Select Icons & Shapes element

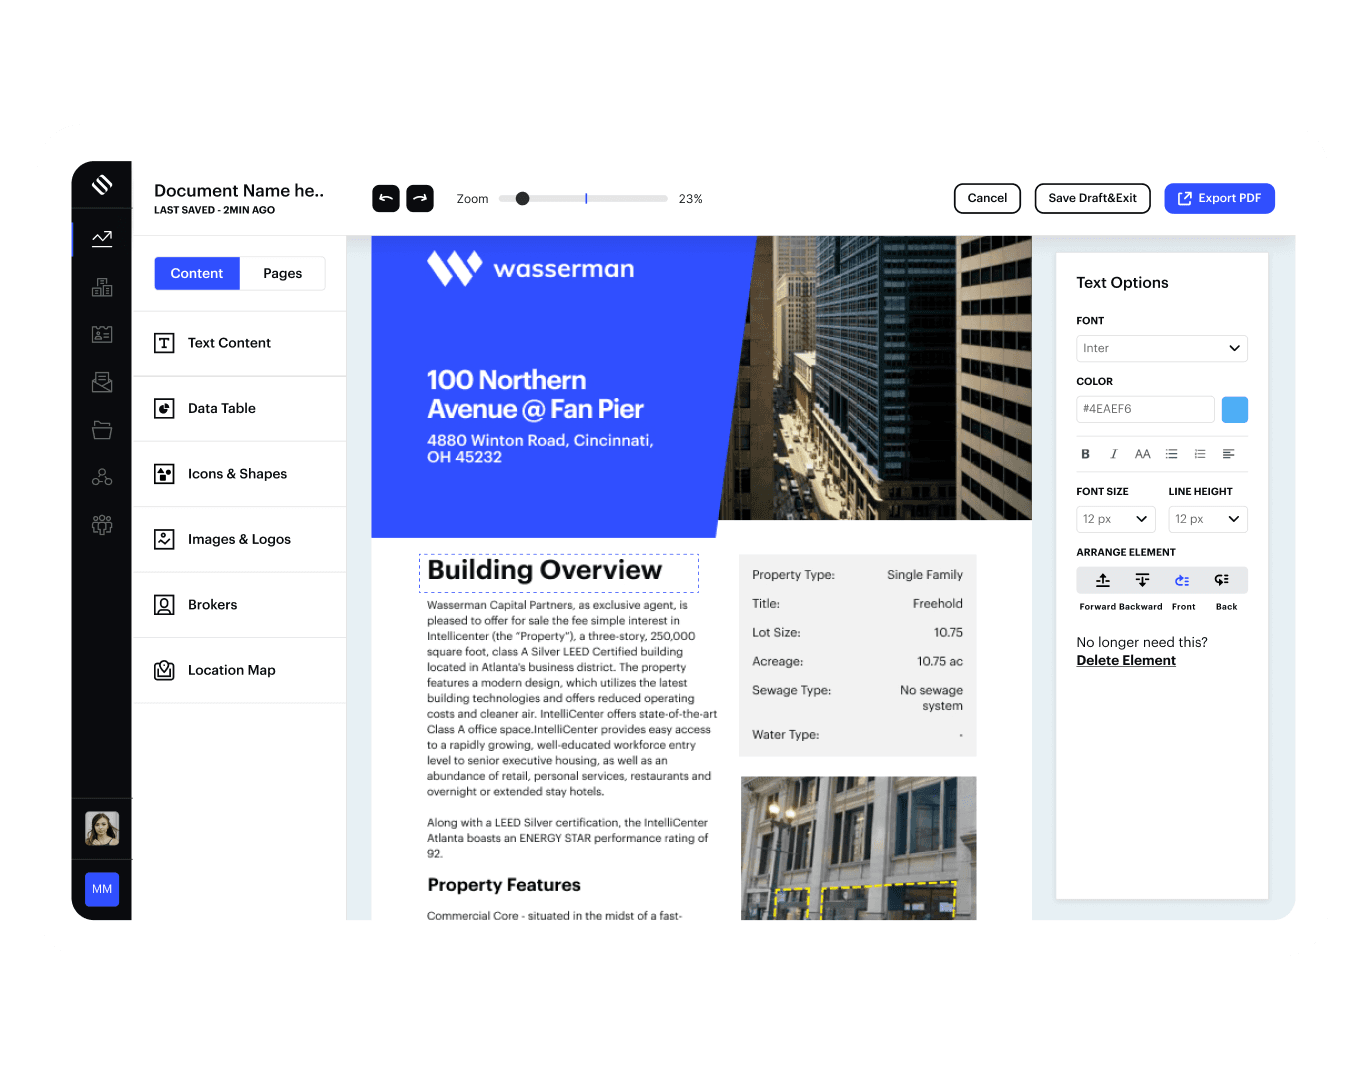click(x=239, y=474)
